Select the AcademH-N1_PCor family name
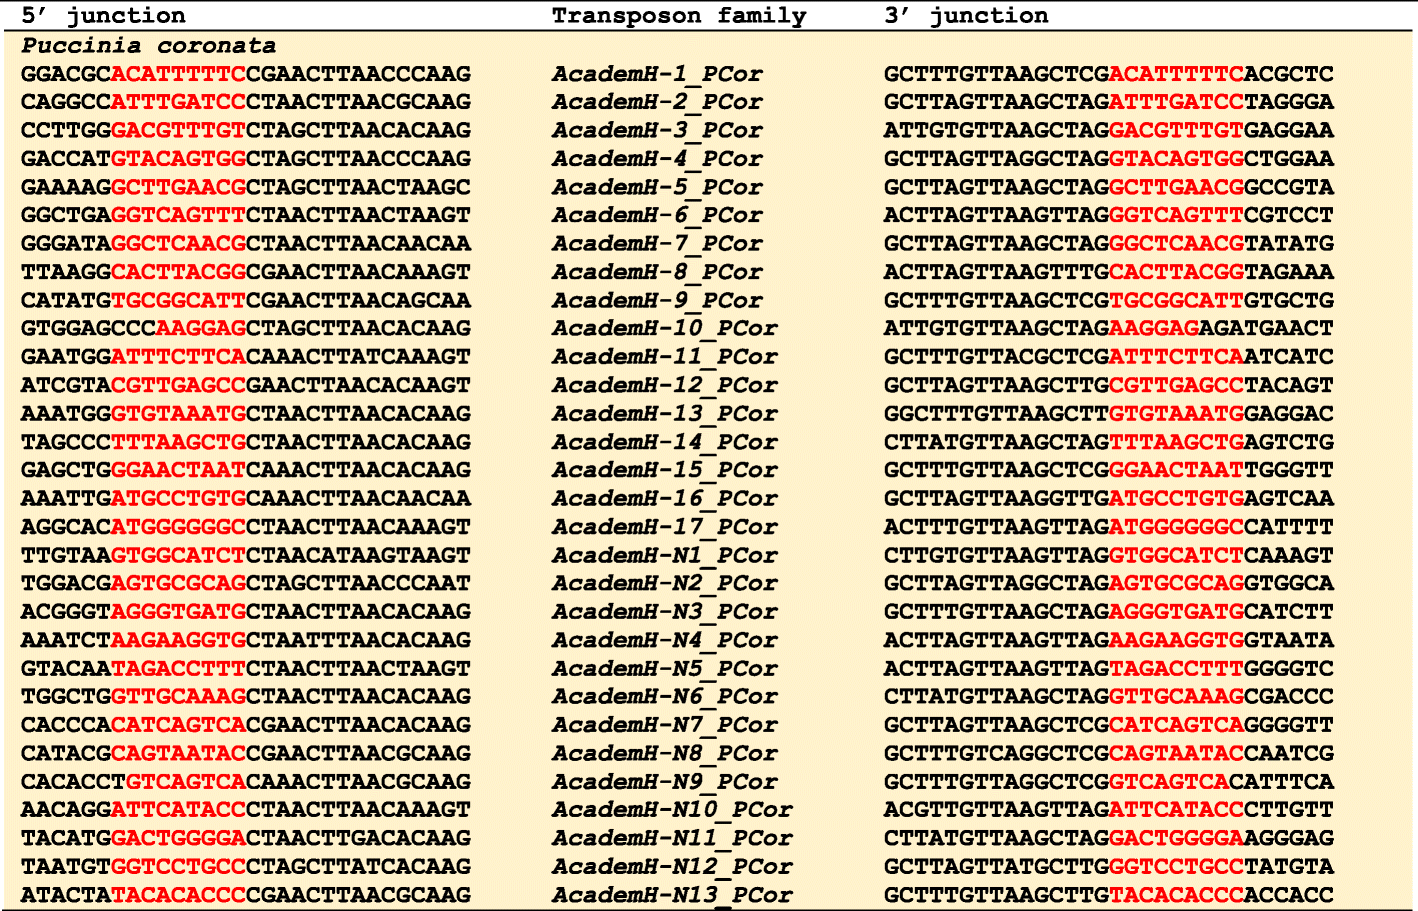The height and width of the screenshot is (911, 1418). point(665,555)
